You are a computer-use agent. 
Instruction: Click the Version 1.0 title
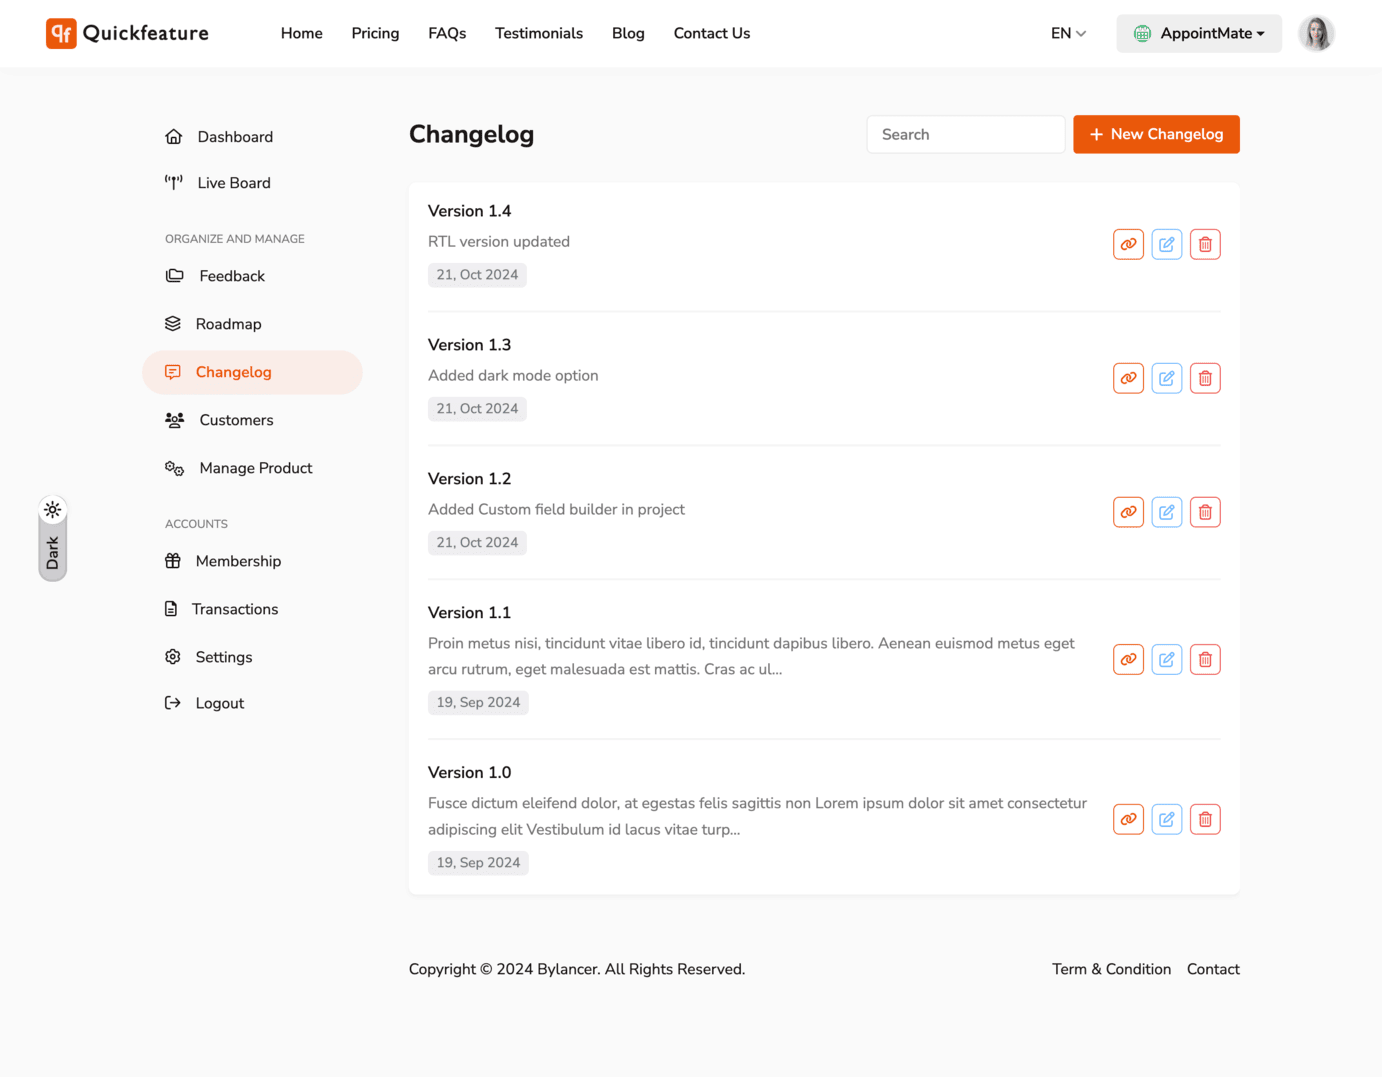469,773
